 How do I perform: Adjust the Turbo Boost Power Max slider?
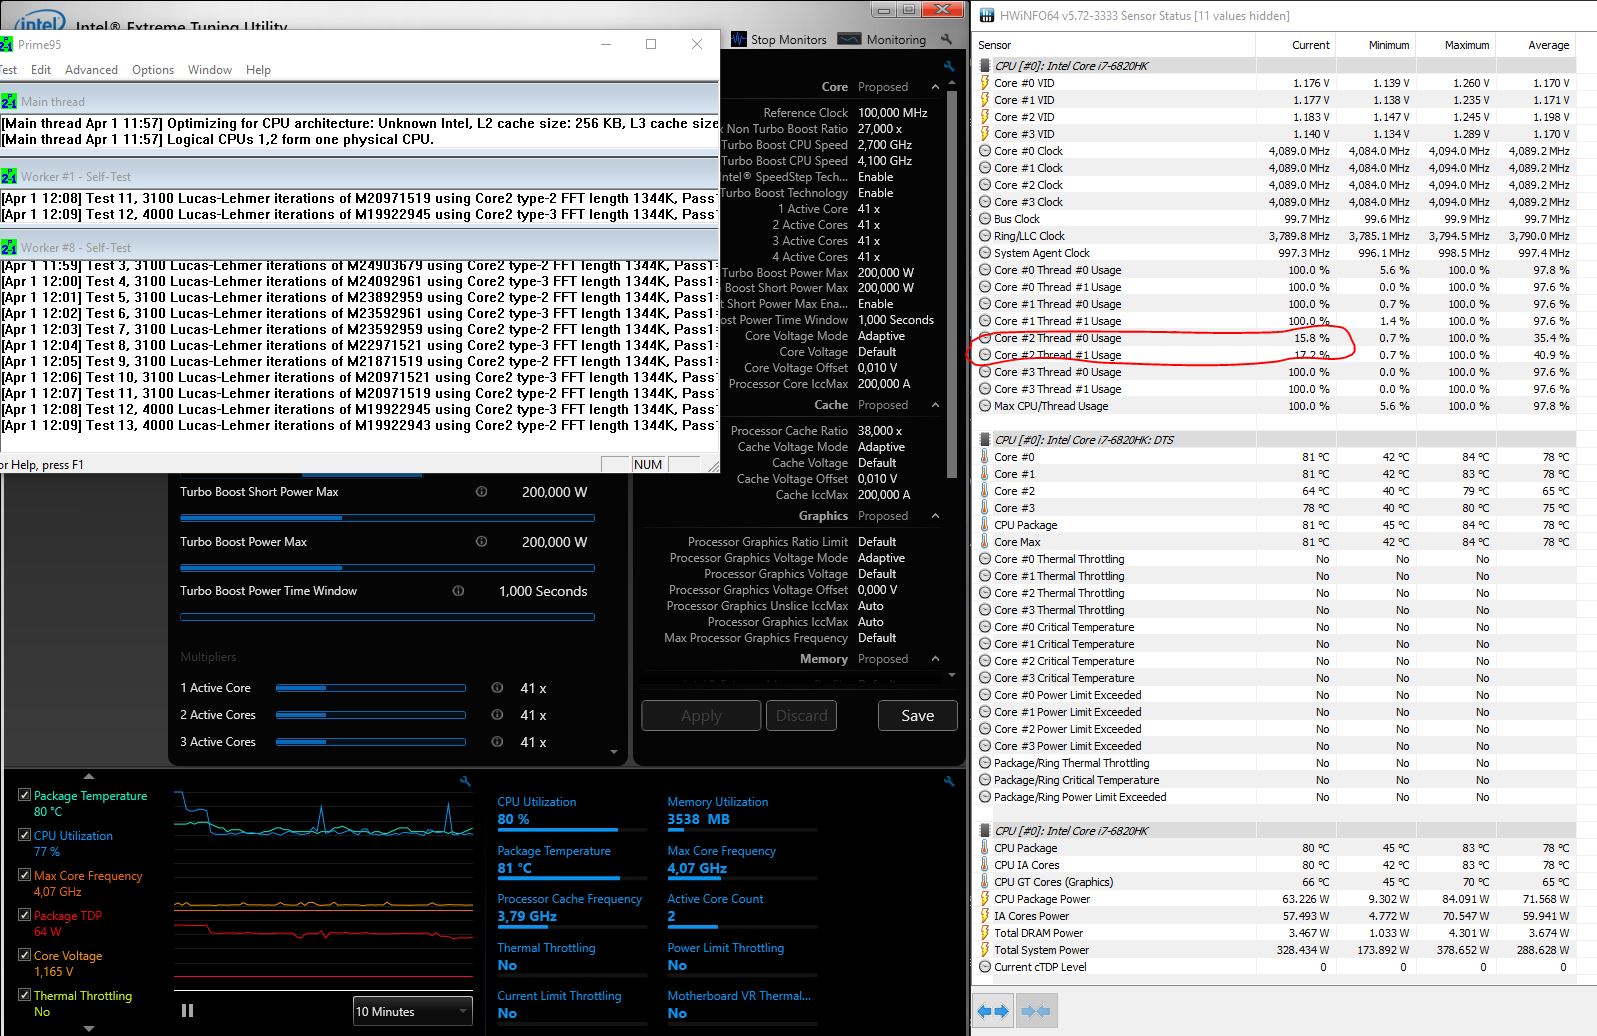tap(387, 568)
